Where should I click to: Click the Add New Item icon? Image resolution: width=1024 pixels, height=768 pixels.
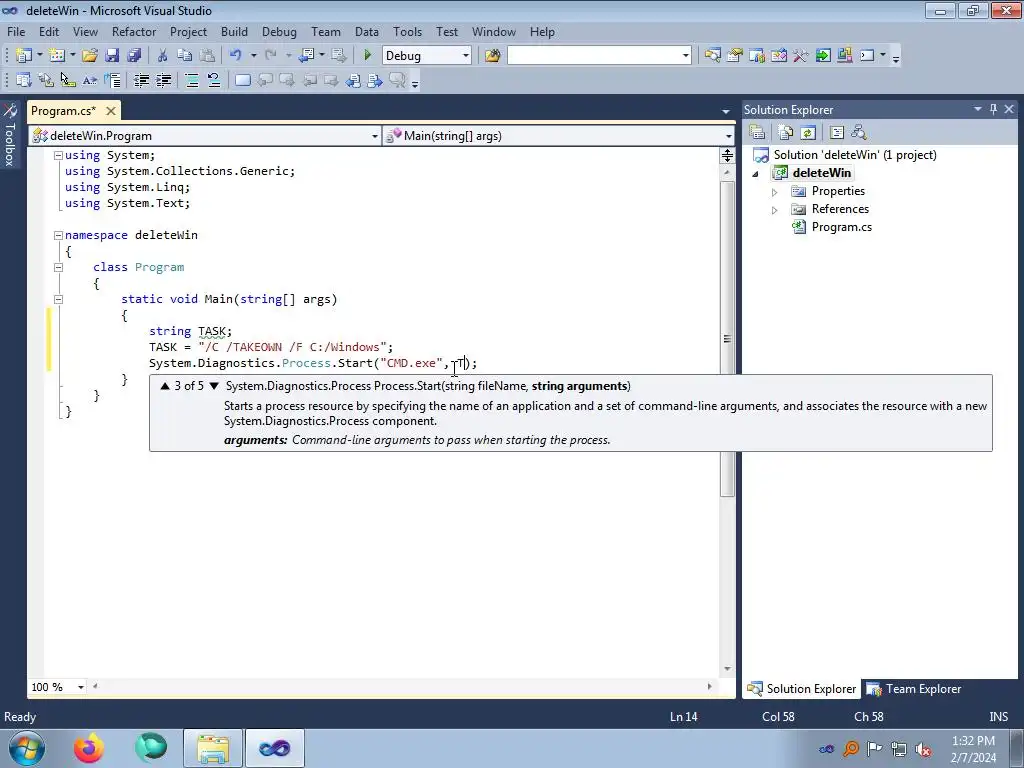point(57,56)
